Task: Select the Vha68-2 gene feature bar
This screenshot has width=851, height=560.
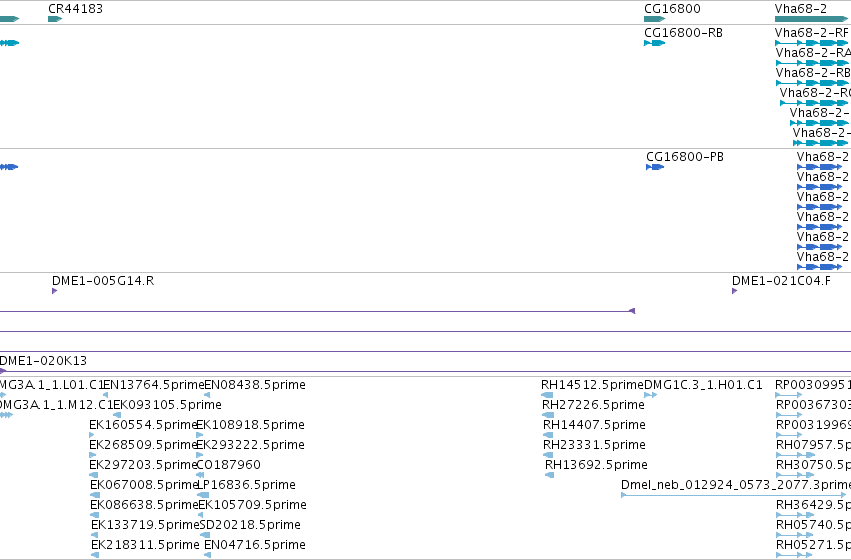Action: tap(811, 19)
